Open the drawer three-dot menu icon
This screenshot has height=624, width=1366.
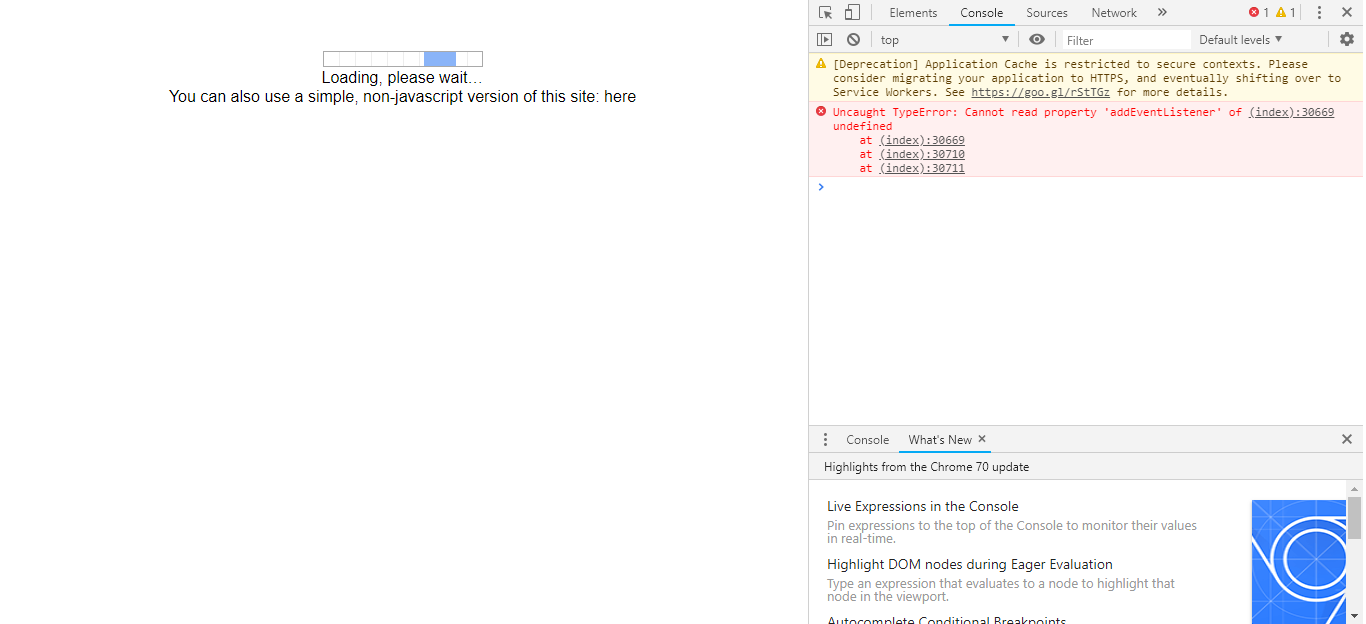pyautogui.click(x=825, y=440)
